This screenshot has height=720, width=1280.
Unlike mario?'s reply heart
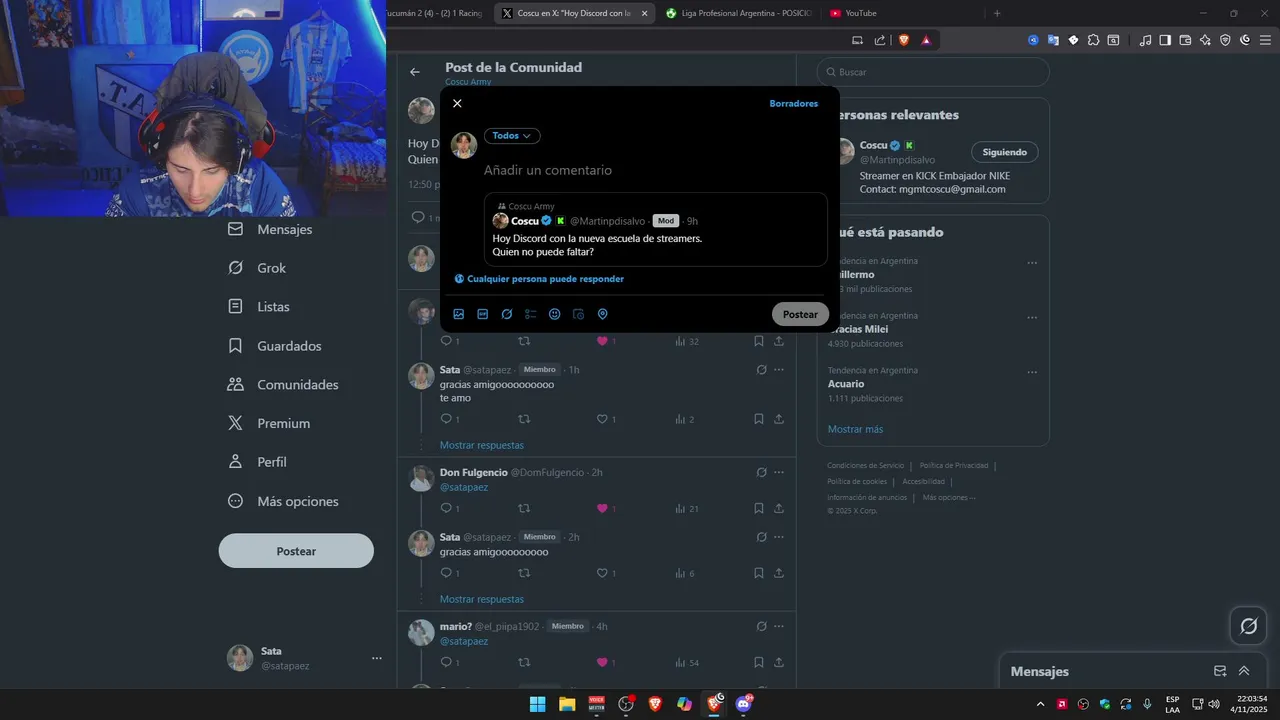tap(602, 662)
